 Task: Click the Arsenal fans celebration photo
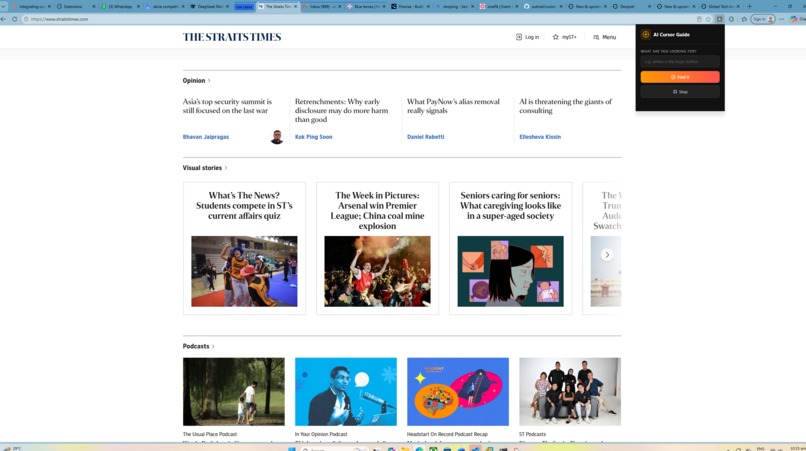coord(377,272)
